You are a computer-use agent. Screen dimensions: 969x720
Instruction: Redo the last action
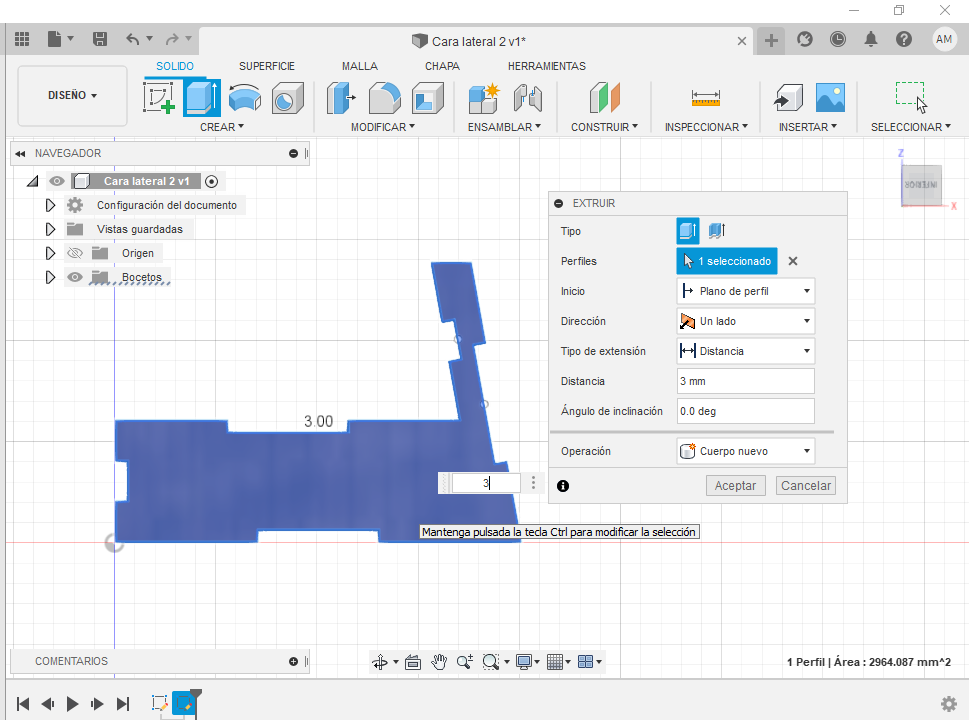(172, 40)
